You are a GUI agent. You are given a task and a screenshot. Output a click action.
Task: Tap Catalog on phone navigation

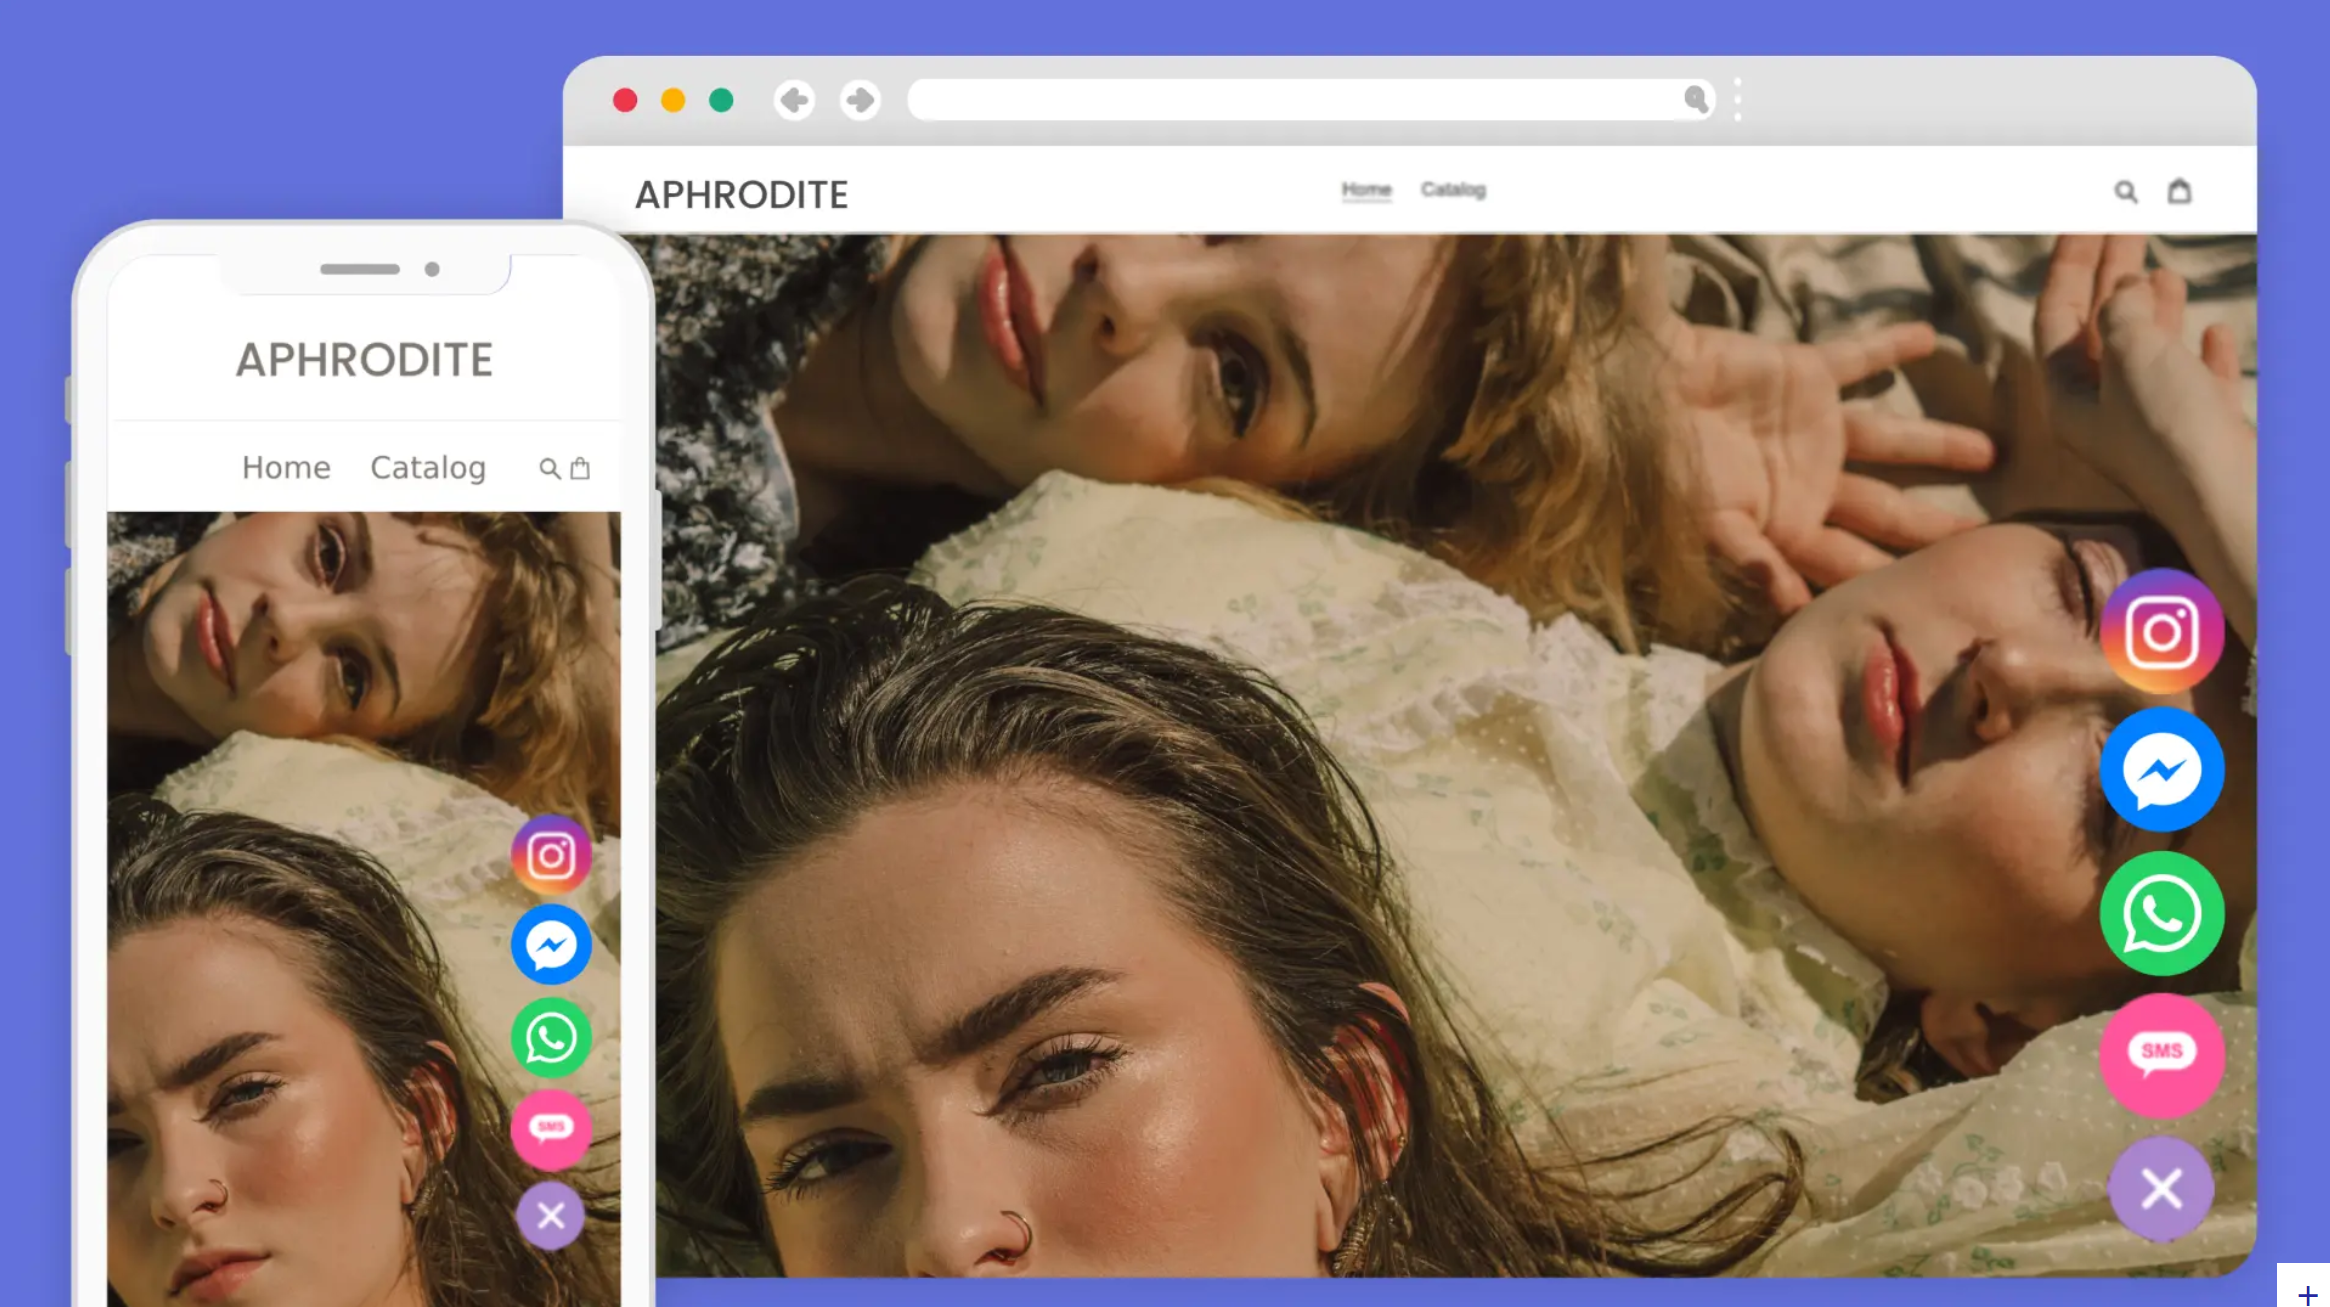428,468
